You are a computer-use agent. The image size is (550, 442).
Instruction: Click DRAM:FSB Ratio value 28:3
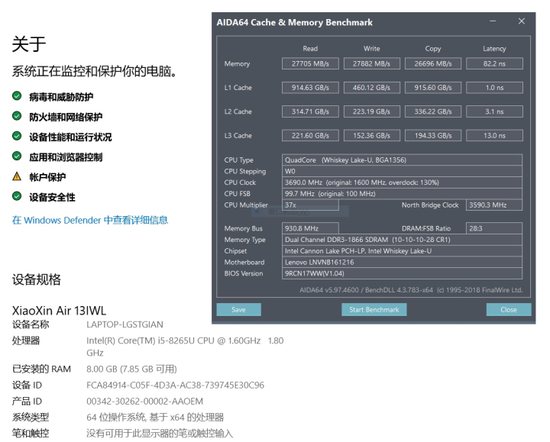(494, 228)
